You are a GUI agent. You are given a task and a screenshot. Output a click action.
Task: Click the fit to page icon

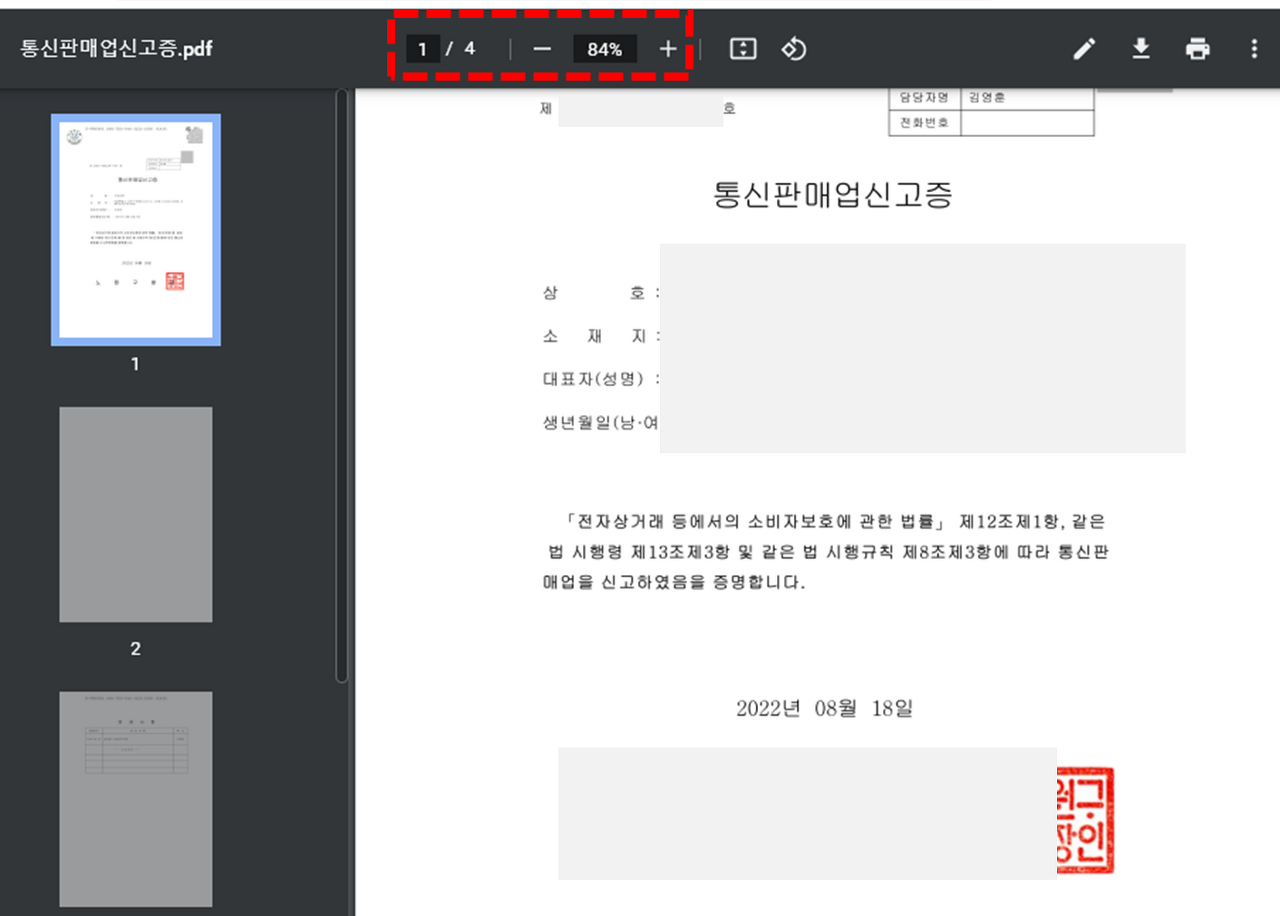[742, 49]
